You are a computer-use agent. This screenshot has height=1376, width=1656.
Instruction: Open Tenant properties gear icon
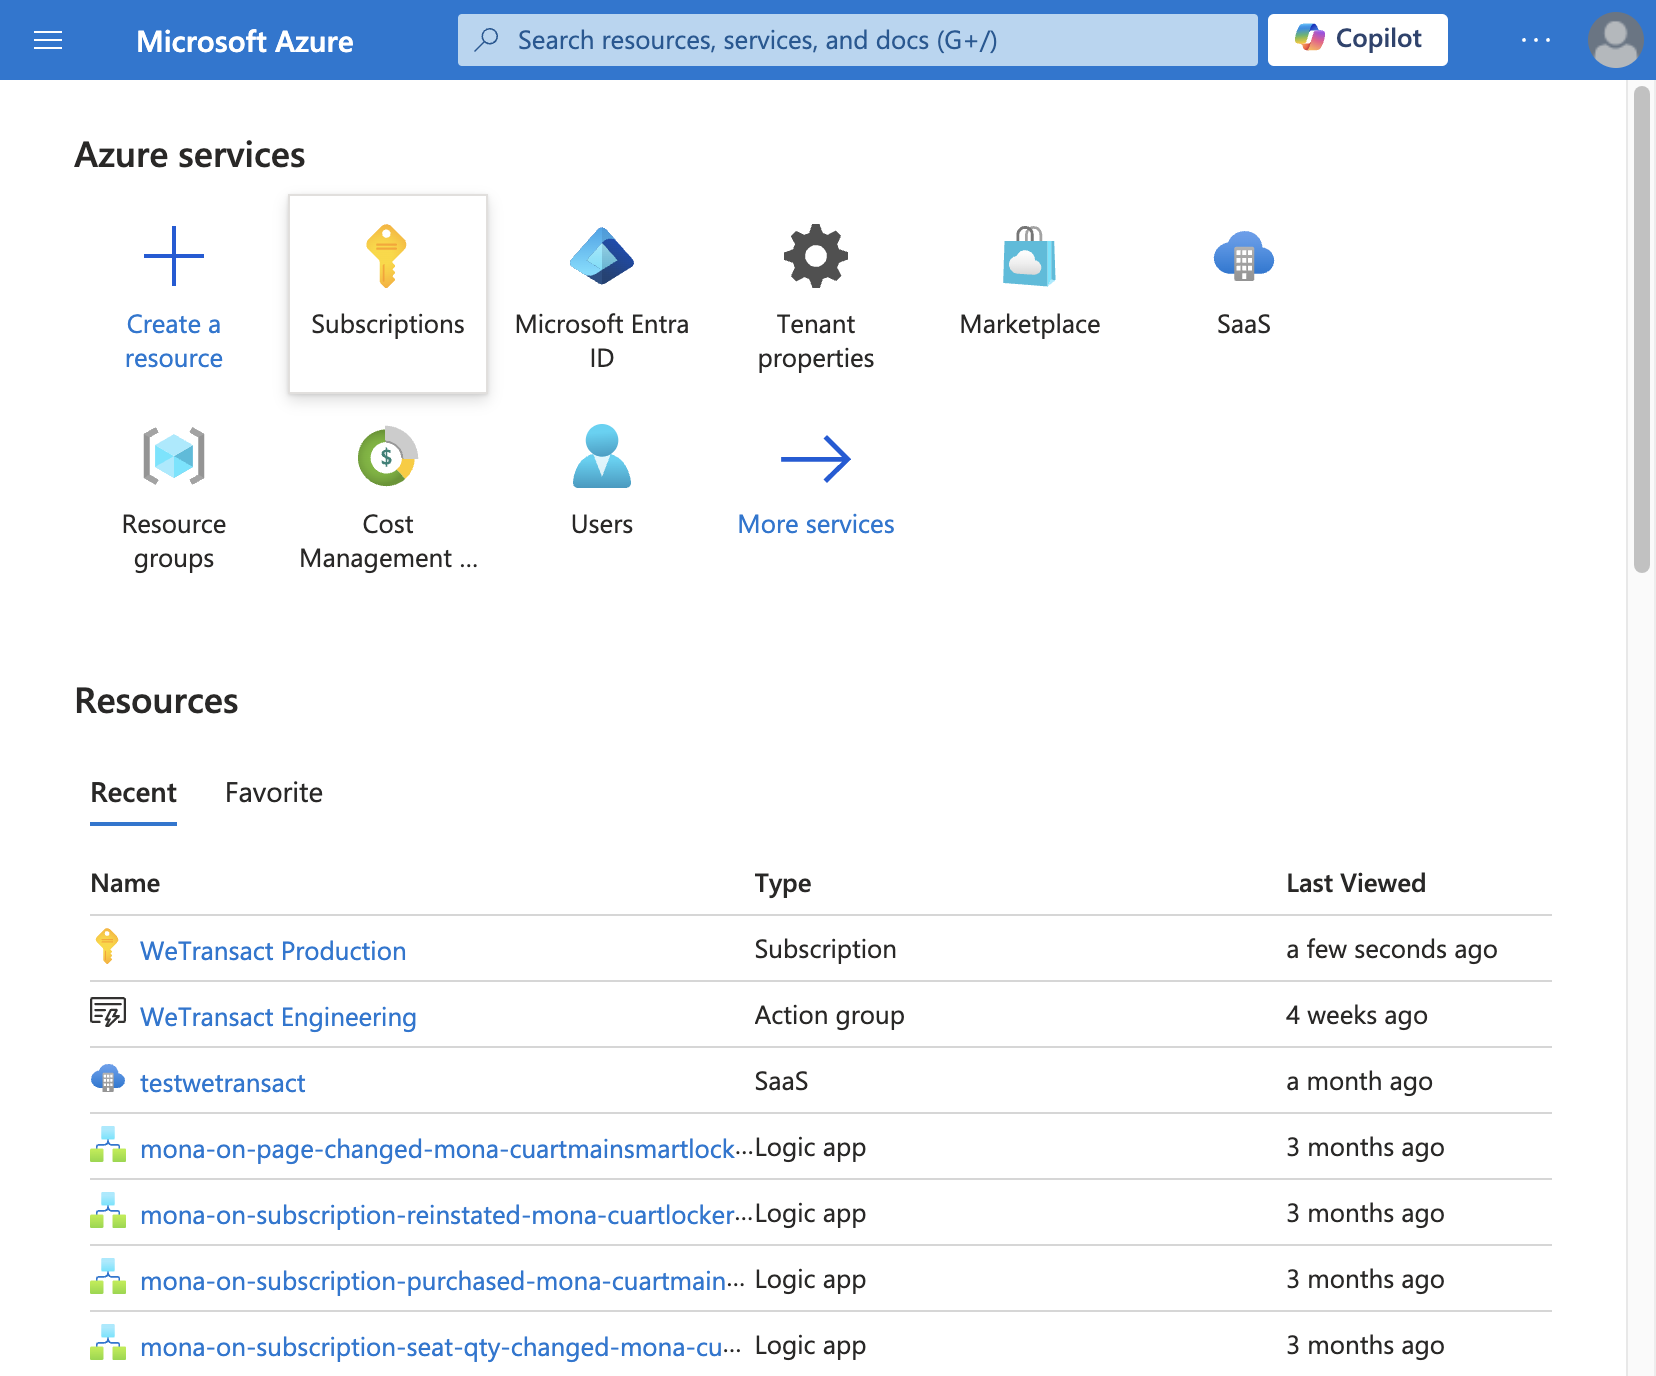click(x=816, y=256)
